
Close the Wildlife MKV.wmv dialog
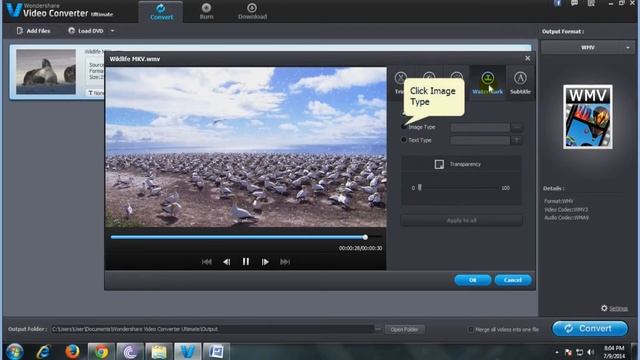527,58
